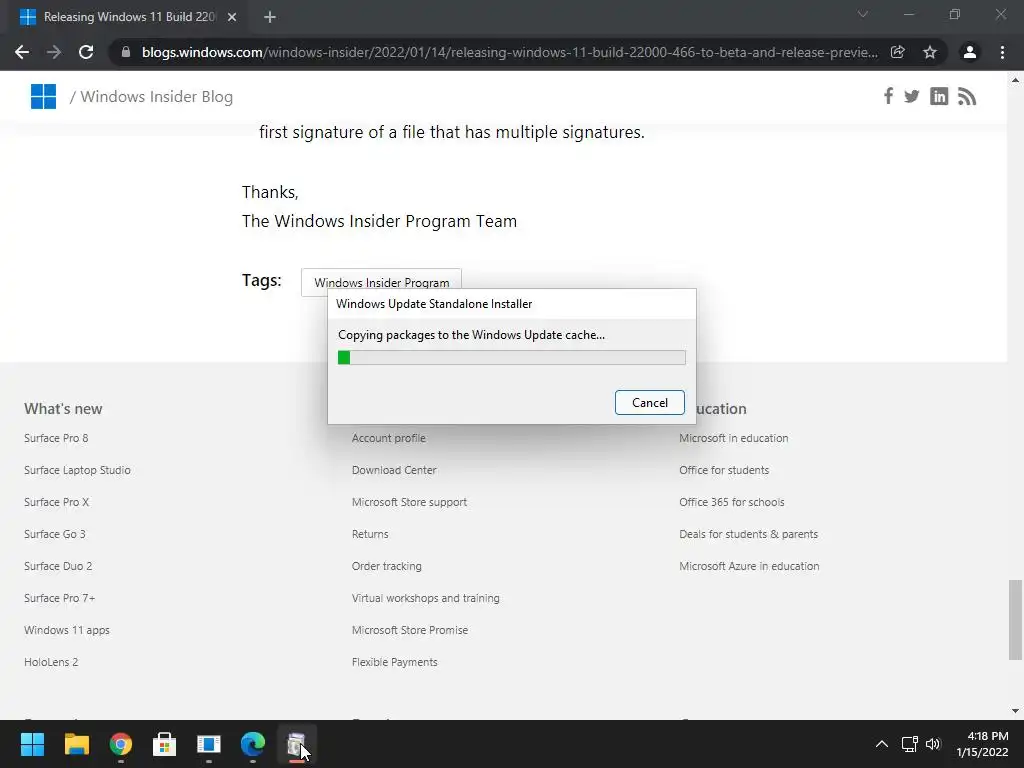Image resolution: width=1024 pixels, height=768 pixels.
Task: Click the padlock site info icon
Action: [x=126, y=52]
